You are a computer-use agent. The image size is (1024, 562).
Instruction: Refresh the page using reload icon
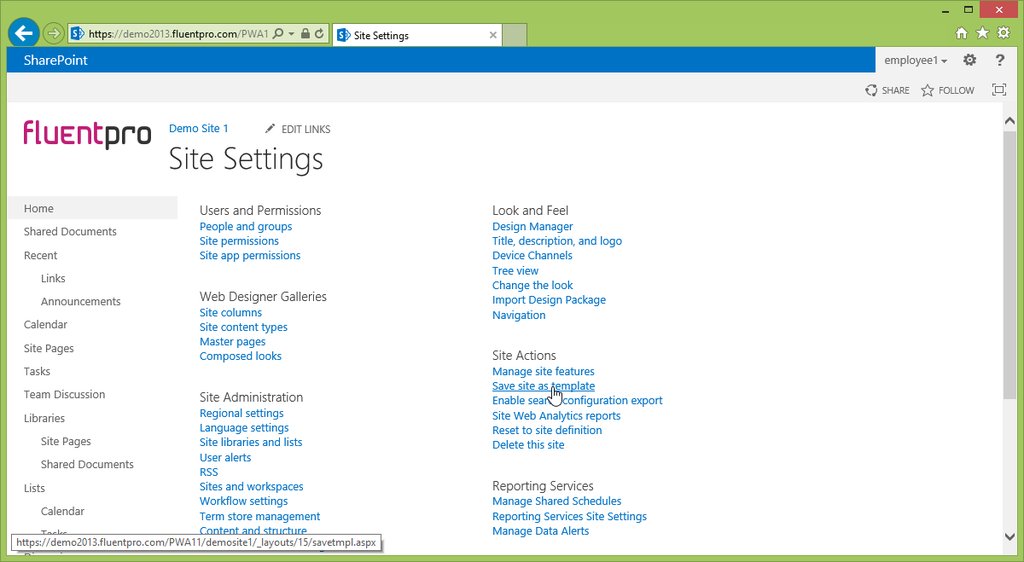(319, 33)
